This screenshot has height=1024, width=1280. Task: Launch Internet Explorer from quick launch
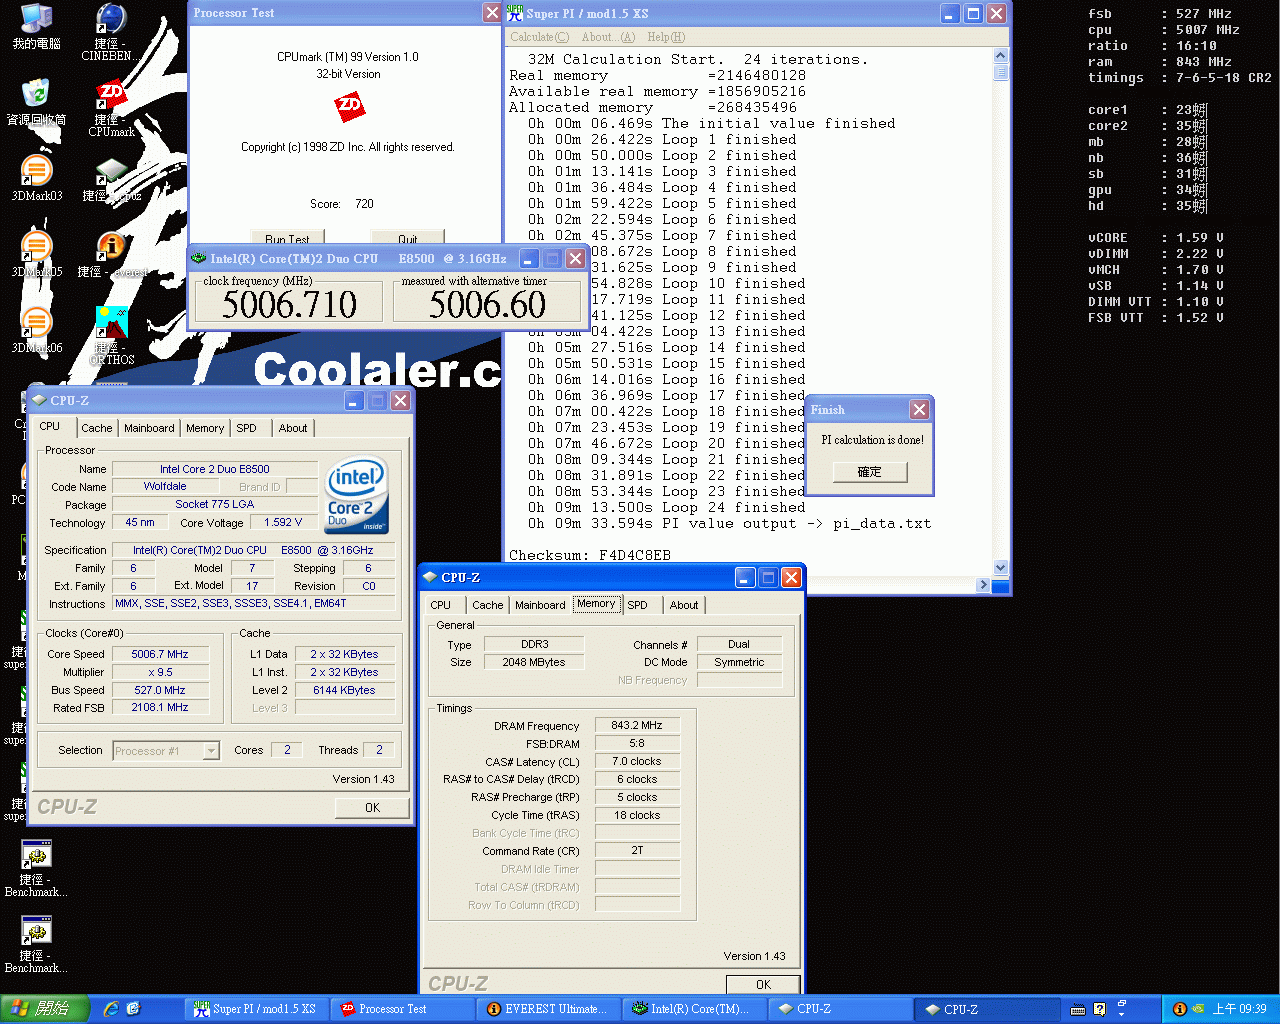pyautogui.click(x=111, y=1009)
